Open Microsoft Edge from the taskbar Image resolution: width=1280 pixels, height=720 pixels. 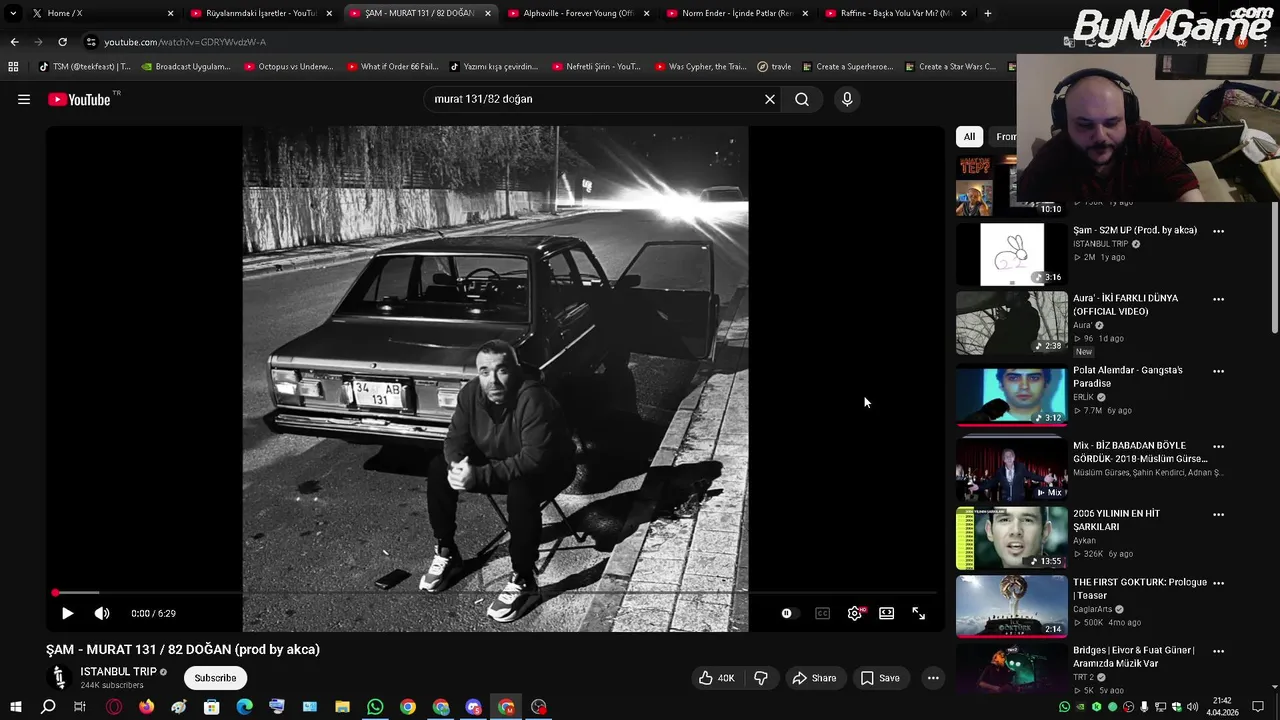pos(244,707)
